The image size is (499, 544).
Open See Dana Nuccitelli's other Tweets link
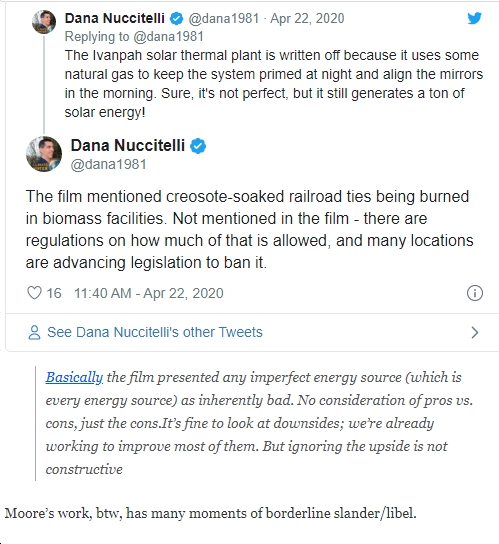(x=155, y=332)
